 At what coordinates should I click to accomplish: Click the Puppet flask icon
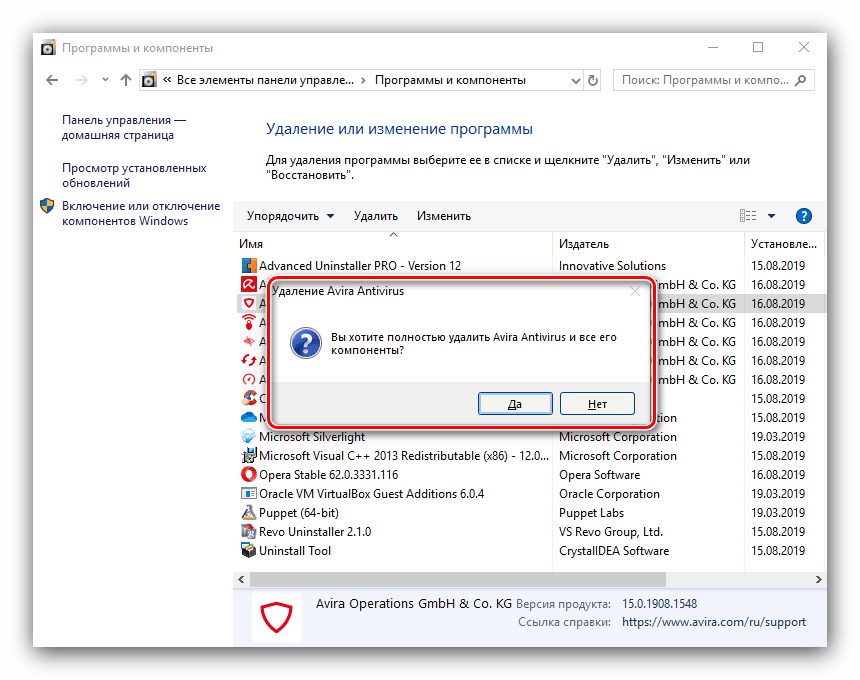249,512
